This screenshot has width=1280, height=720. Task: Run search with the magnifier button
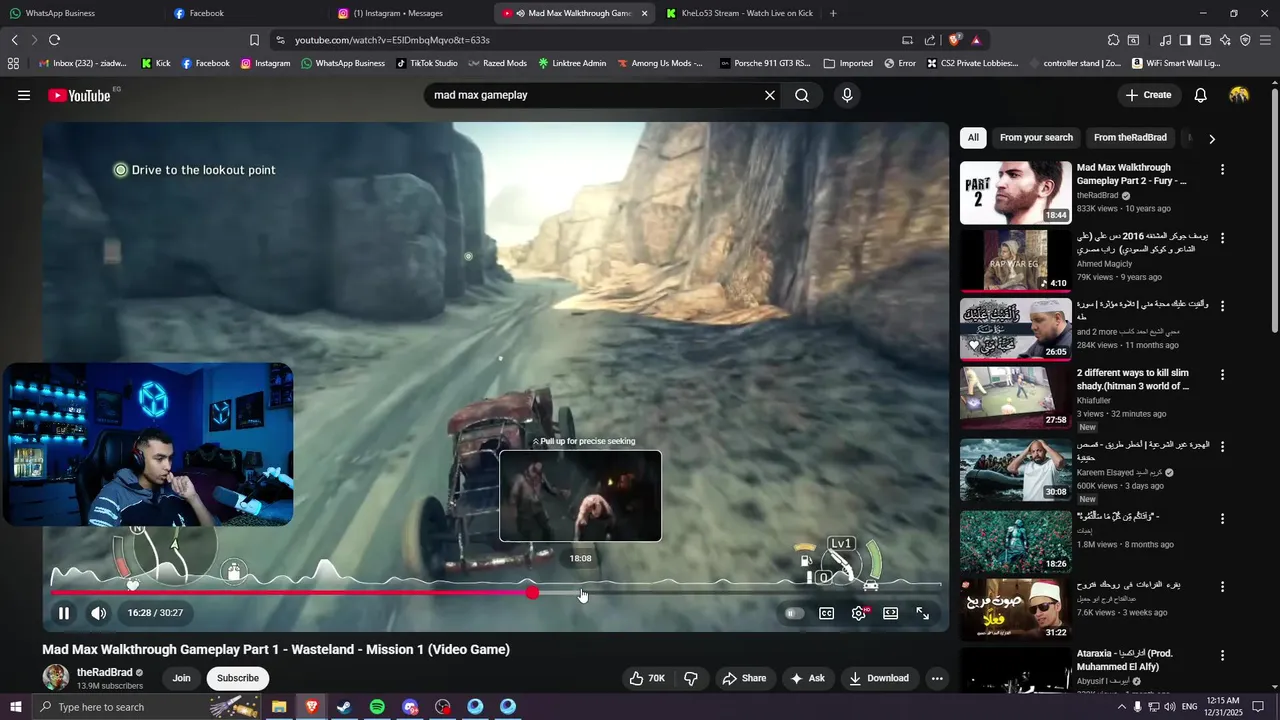[802, 95]
